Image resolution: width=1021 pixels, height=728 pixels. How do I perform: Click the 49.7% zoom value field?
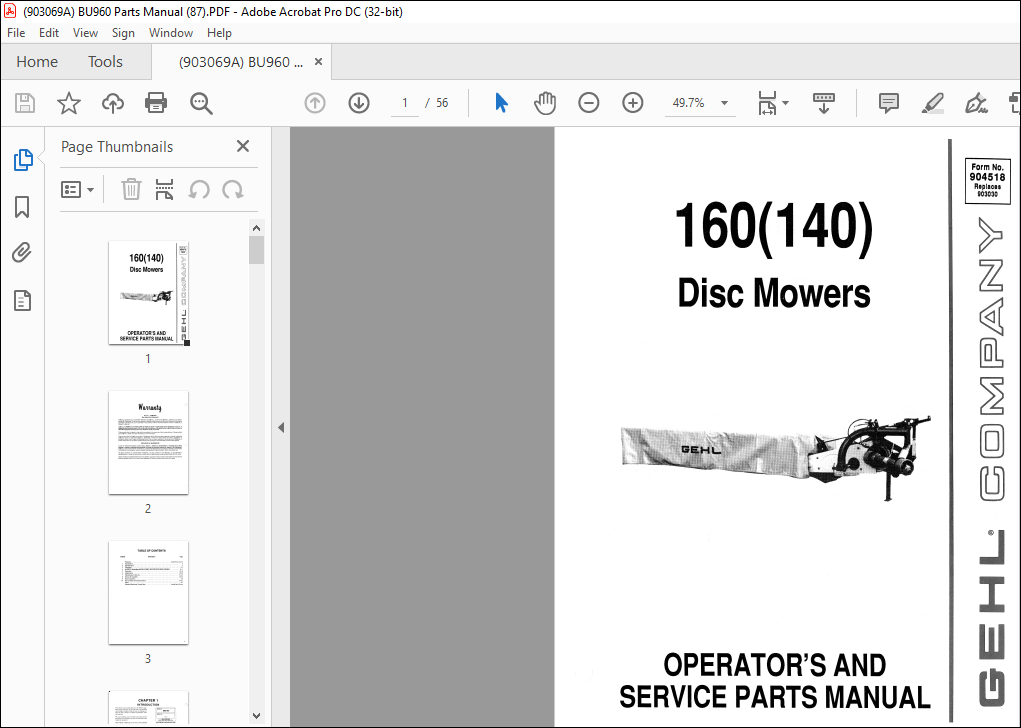pyautogui.click(x=688, y=103)
